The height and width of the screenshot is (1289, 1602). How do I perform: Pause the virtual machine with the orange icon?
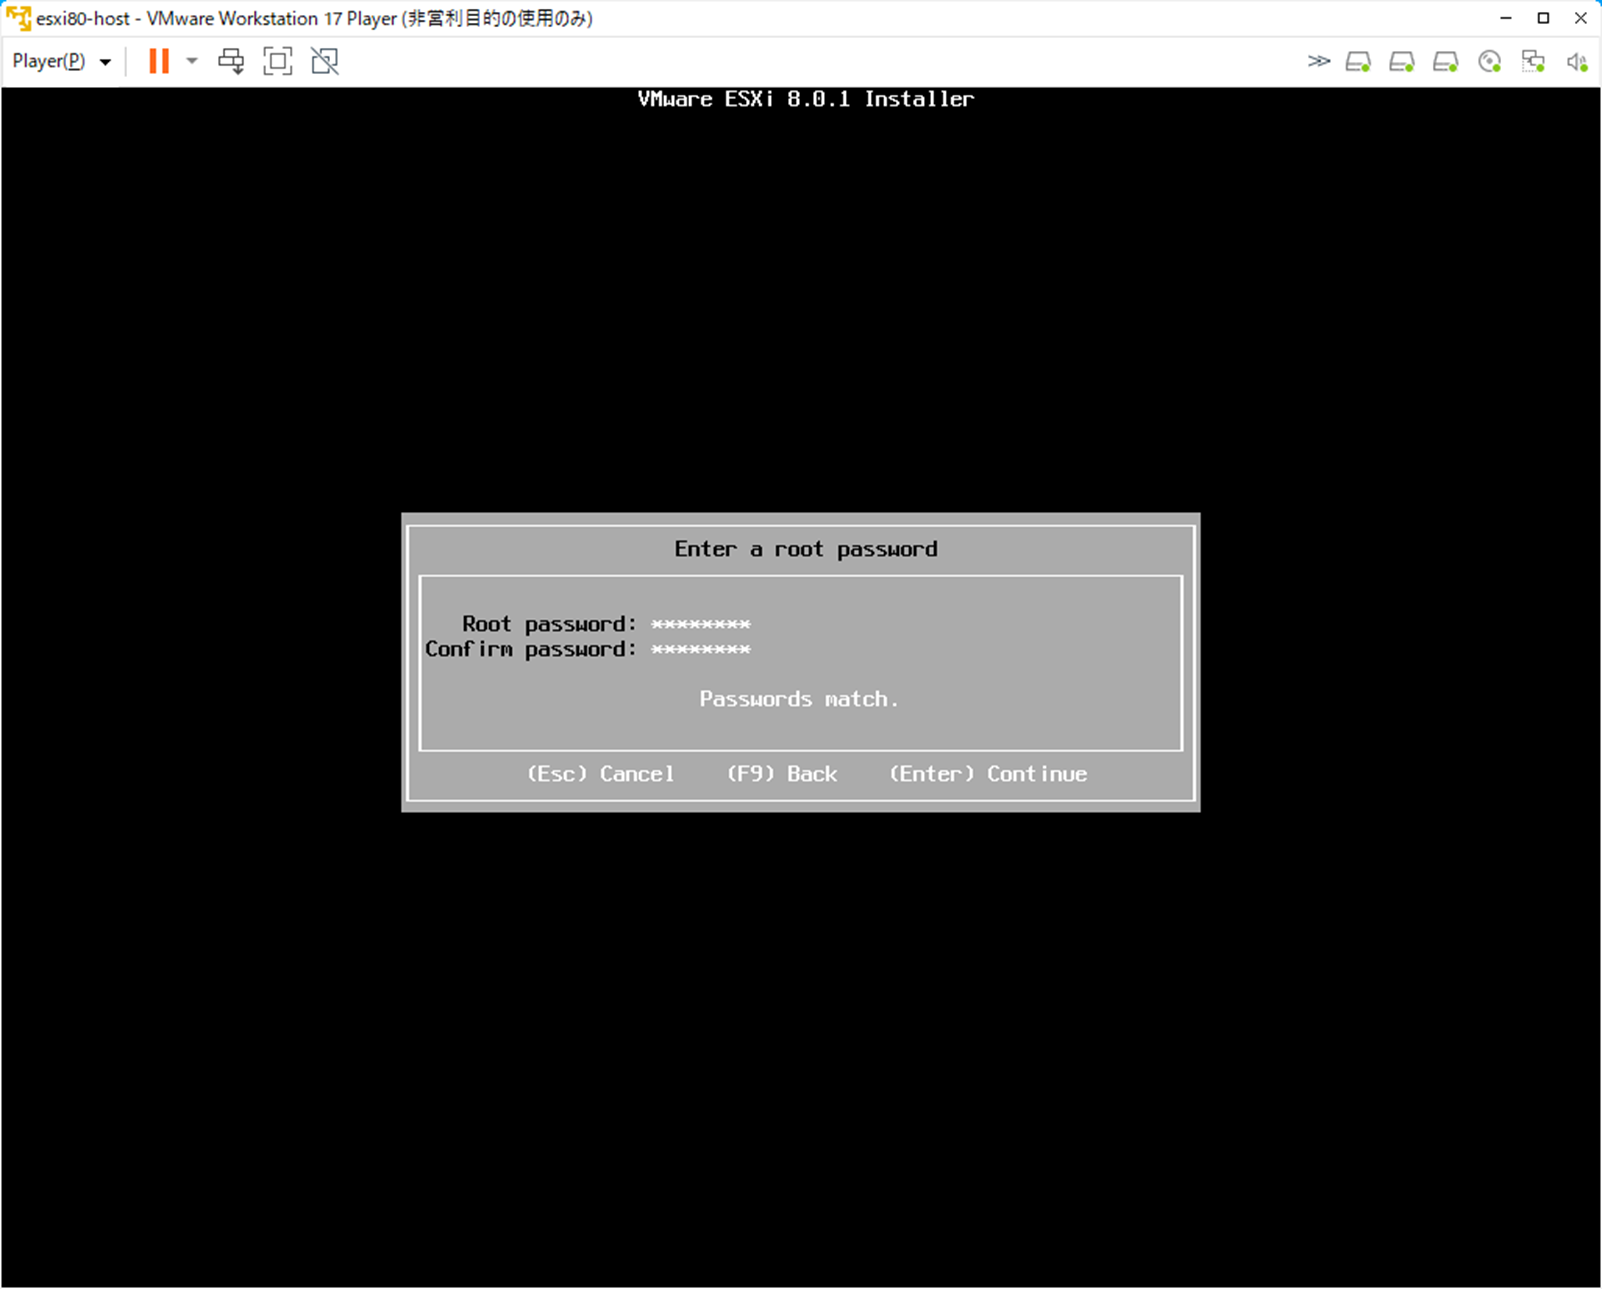pyautogui.click(x=159, y=61)
